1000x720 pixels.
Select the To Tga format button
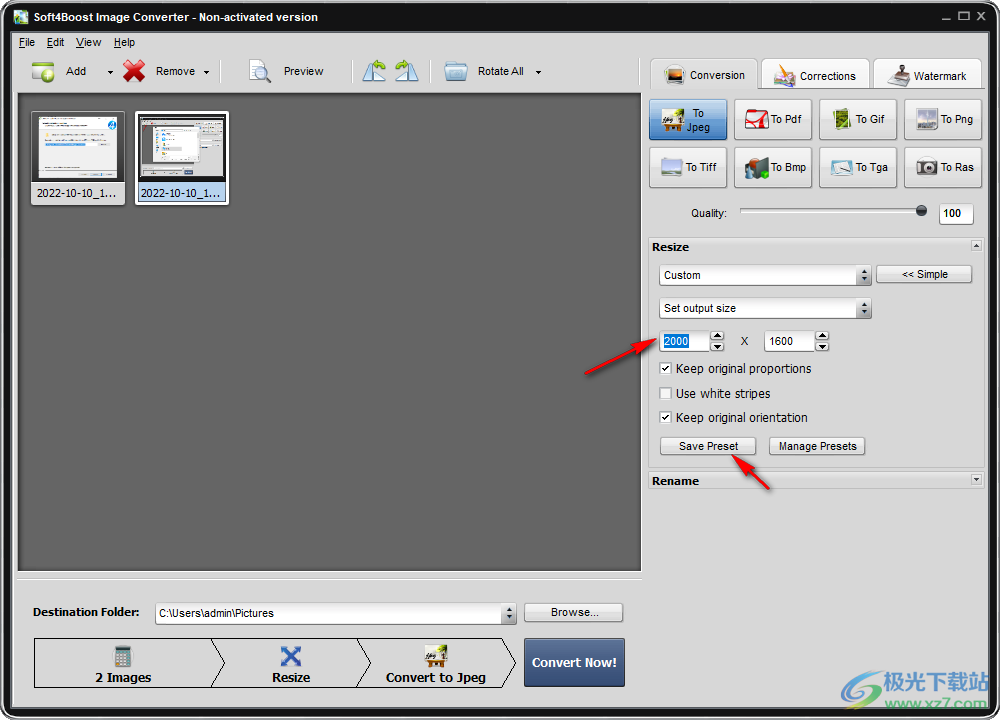pyautogui.click(x=858, y=167)
